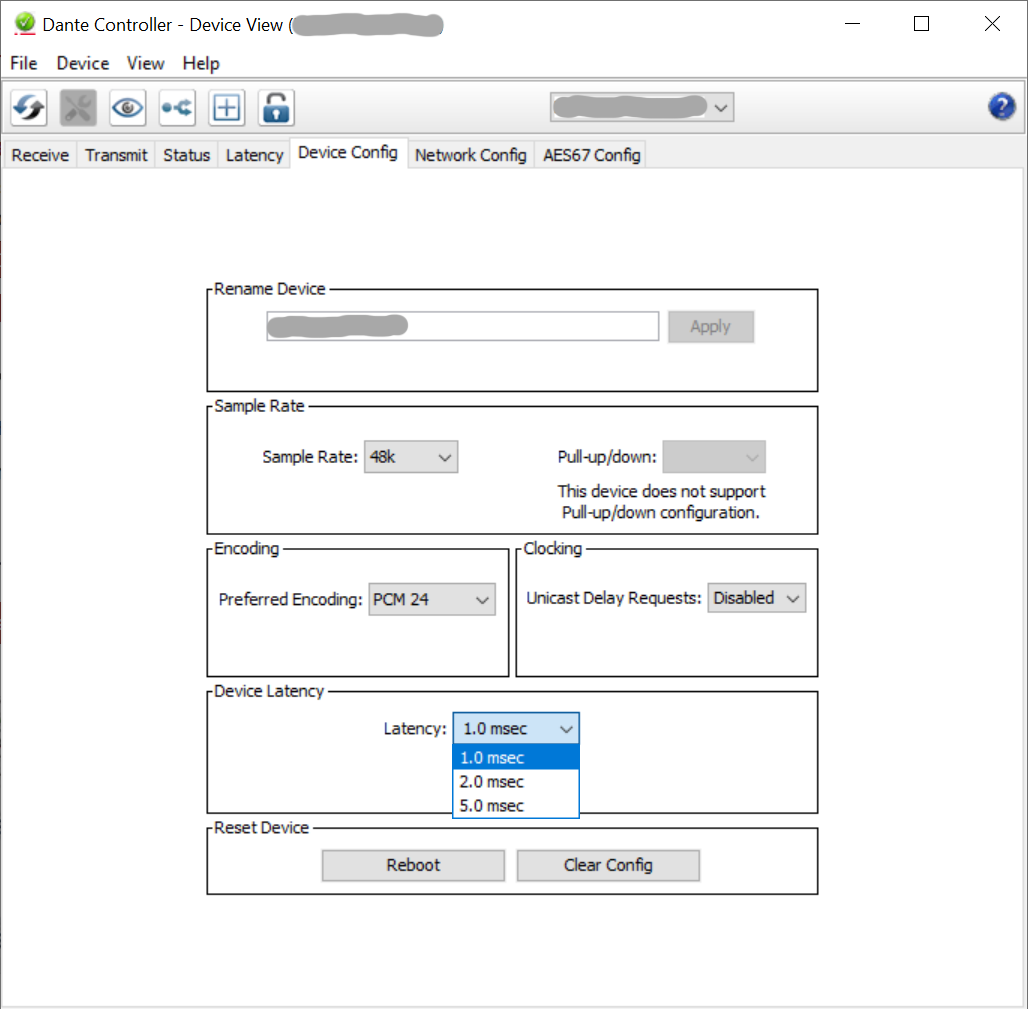The width and height of the screenshot is (1028, 1009).
Task: Switch to the AES67 Config tab
Action: (591, 155)
